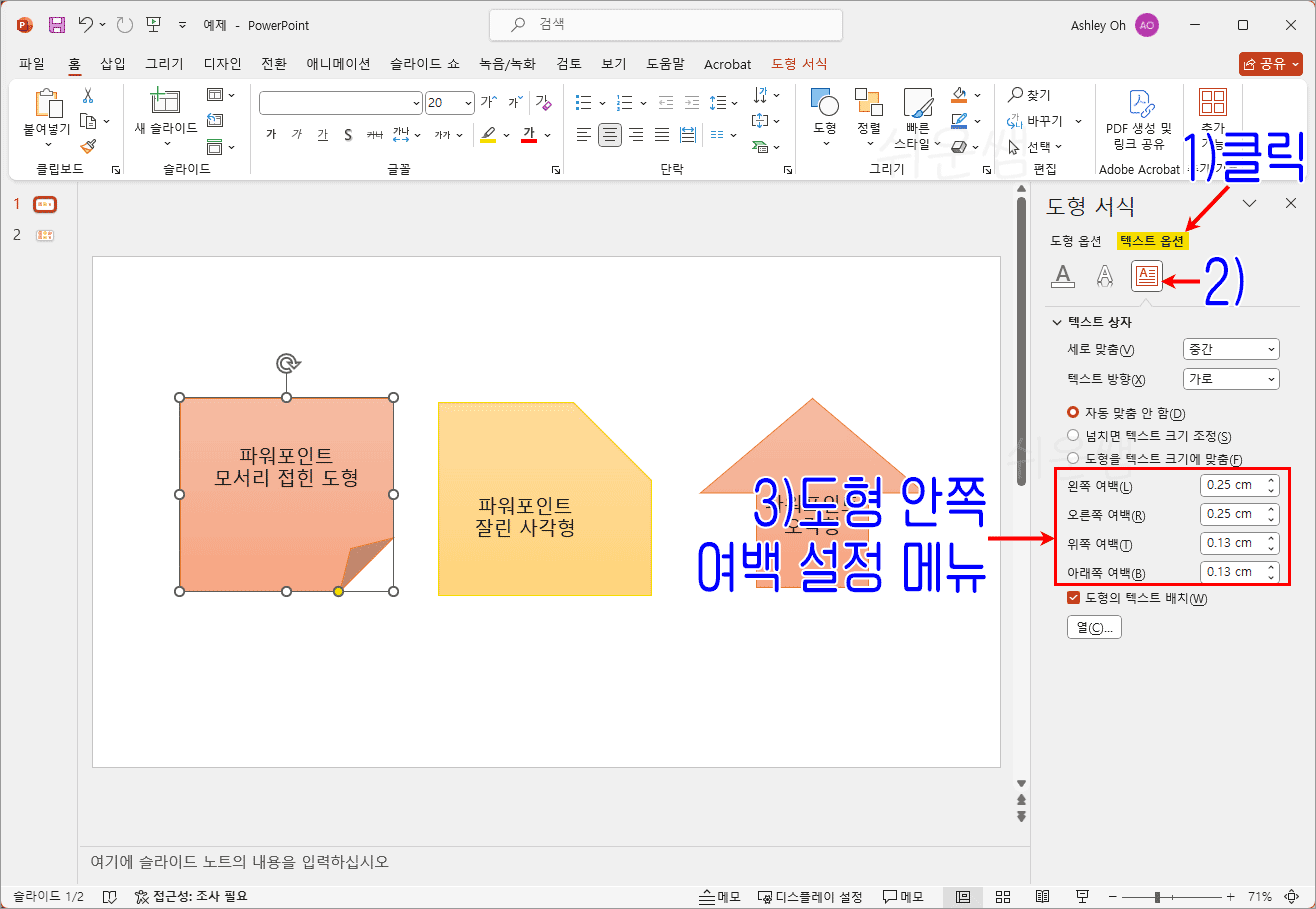Viewport: 1316px width, 909px height.
Task: Switch to the 도형 옵션 tab in the pane
Action: coord(1076,241)
